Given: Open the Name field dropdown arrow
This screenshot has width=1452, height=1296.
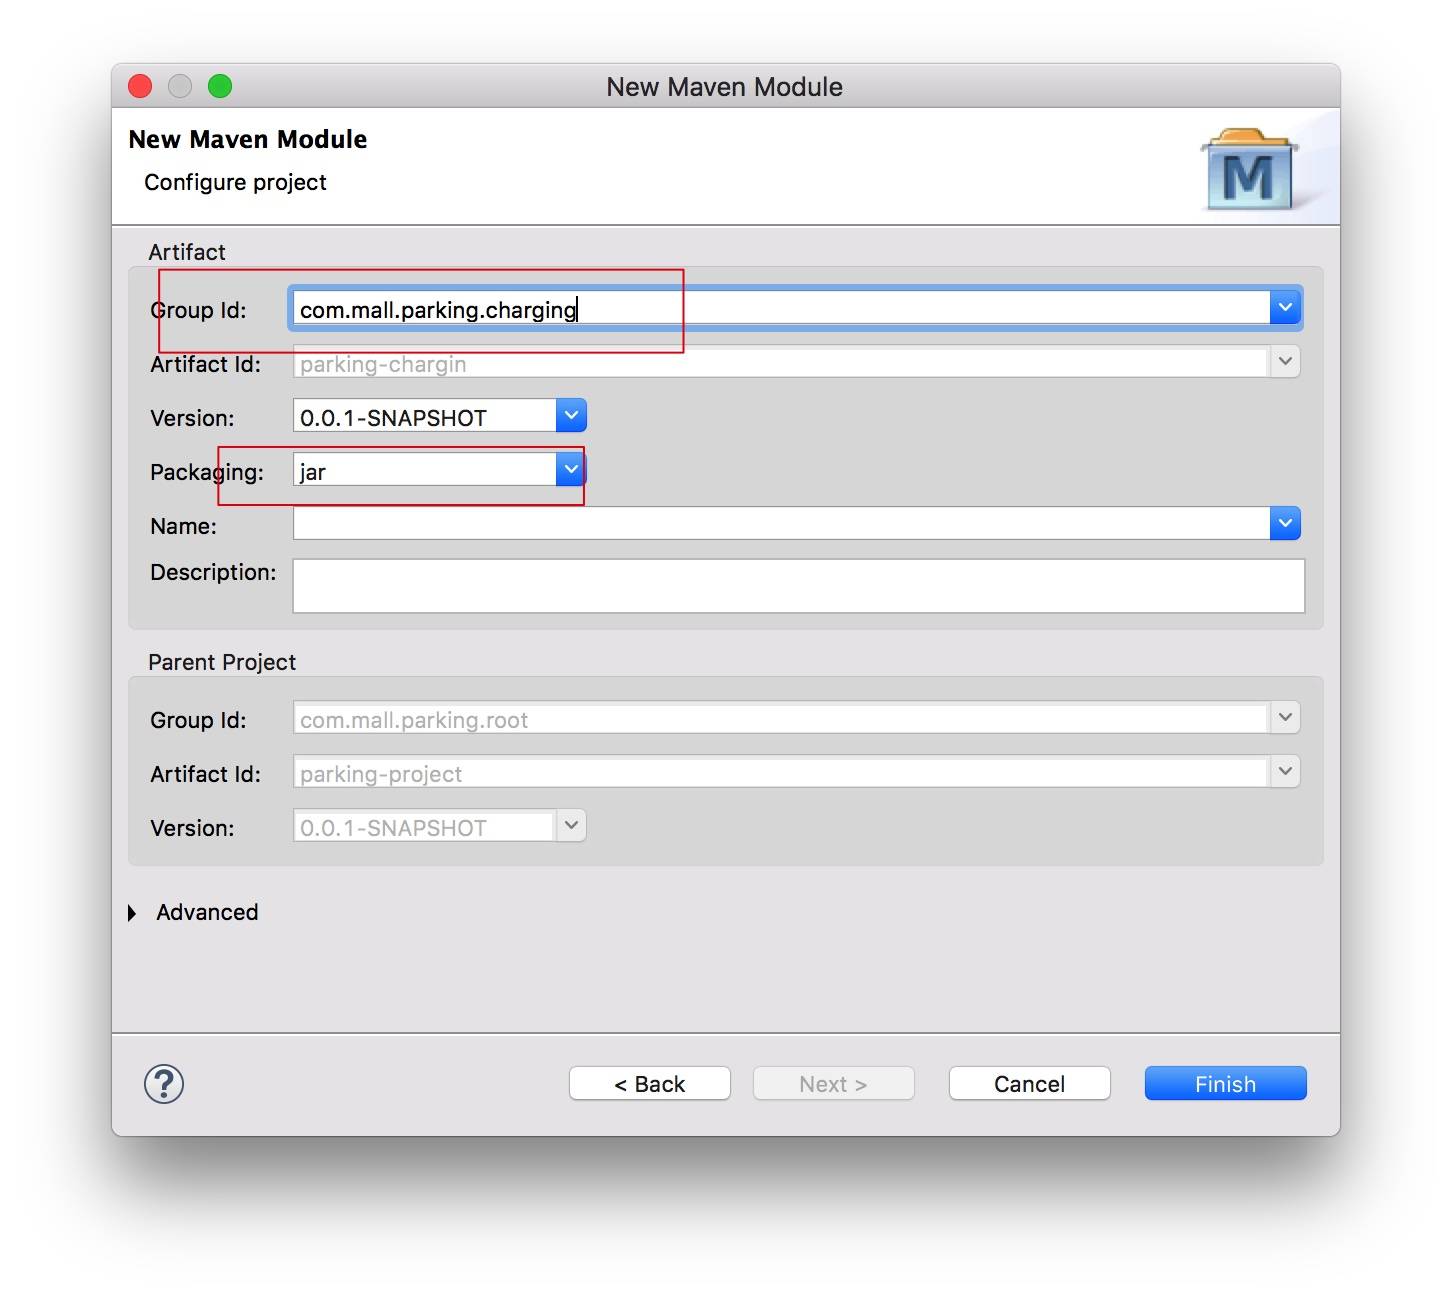Looking at the screenshot, I should [x=1285, y=523].
